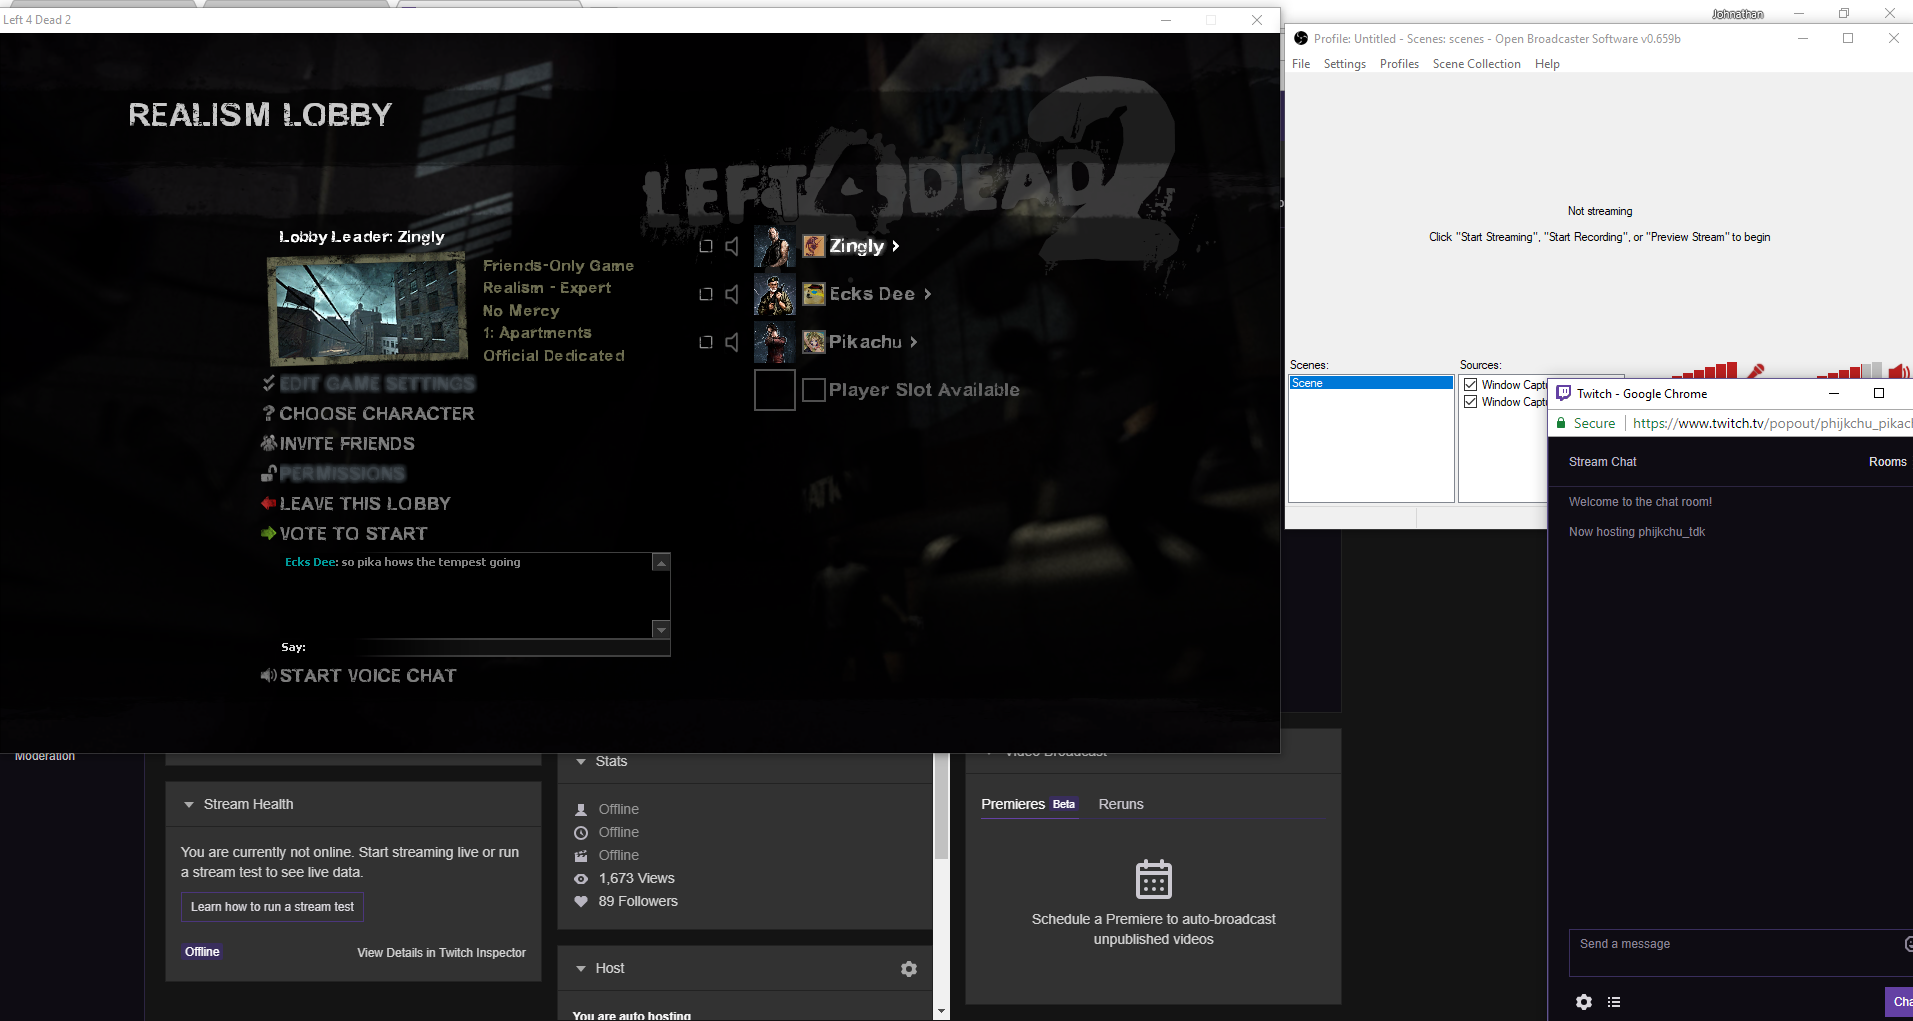Viewport: 1913px width, 1021px height.
Task: Toggle the small square box beside Pikachu
Action: 706,342
